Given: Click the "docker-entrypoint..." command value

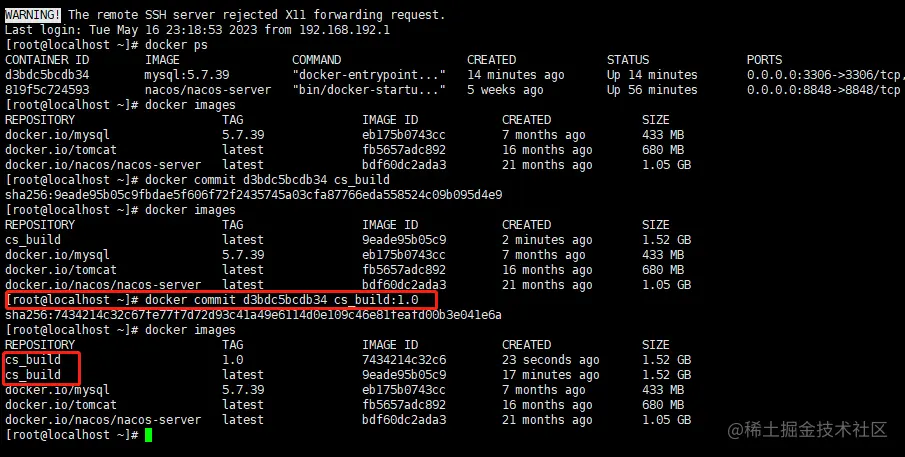Looking at the screenshot, I should tap(369, 75).
